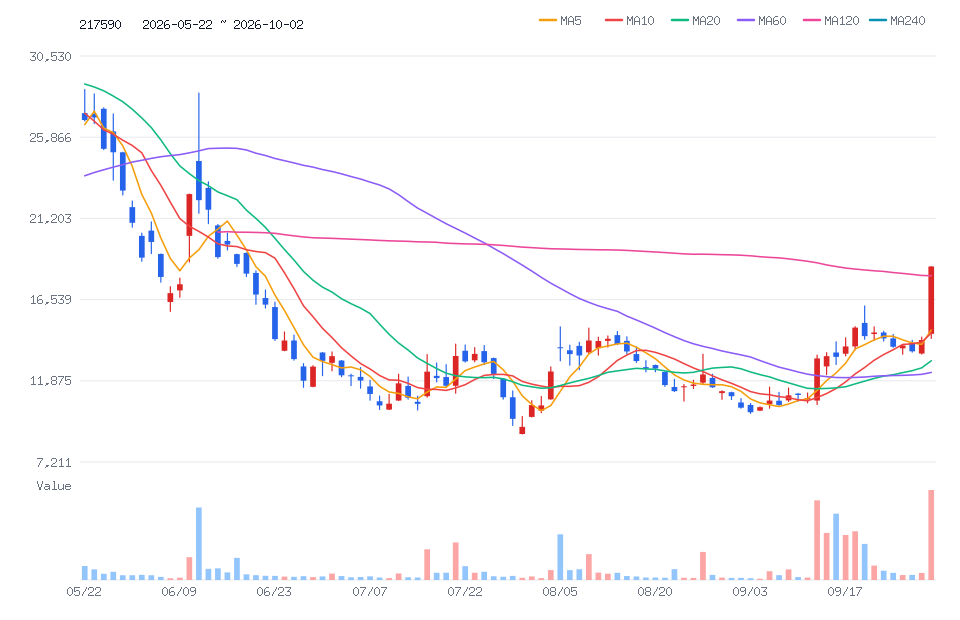Click the 07/22 date axis label
Screen dimensions: 960x620
point(465,592)
